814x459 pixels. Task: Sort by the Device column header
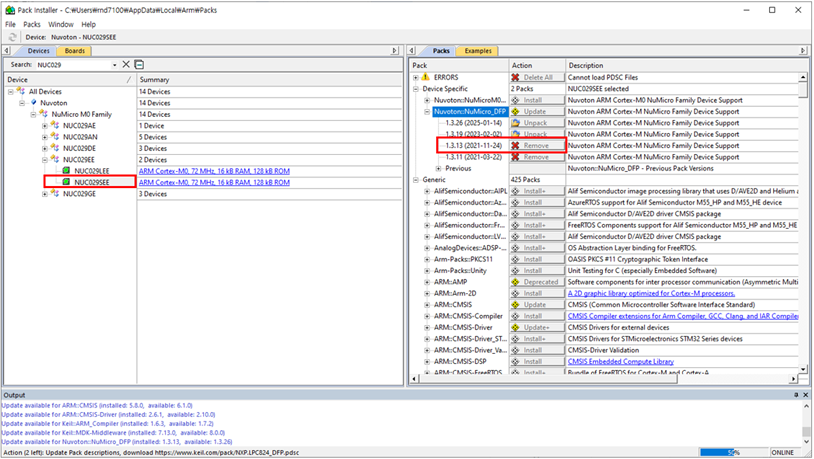point(70,79)
